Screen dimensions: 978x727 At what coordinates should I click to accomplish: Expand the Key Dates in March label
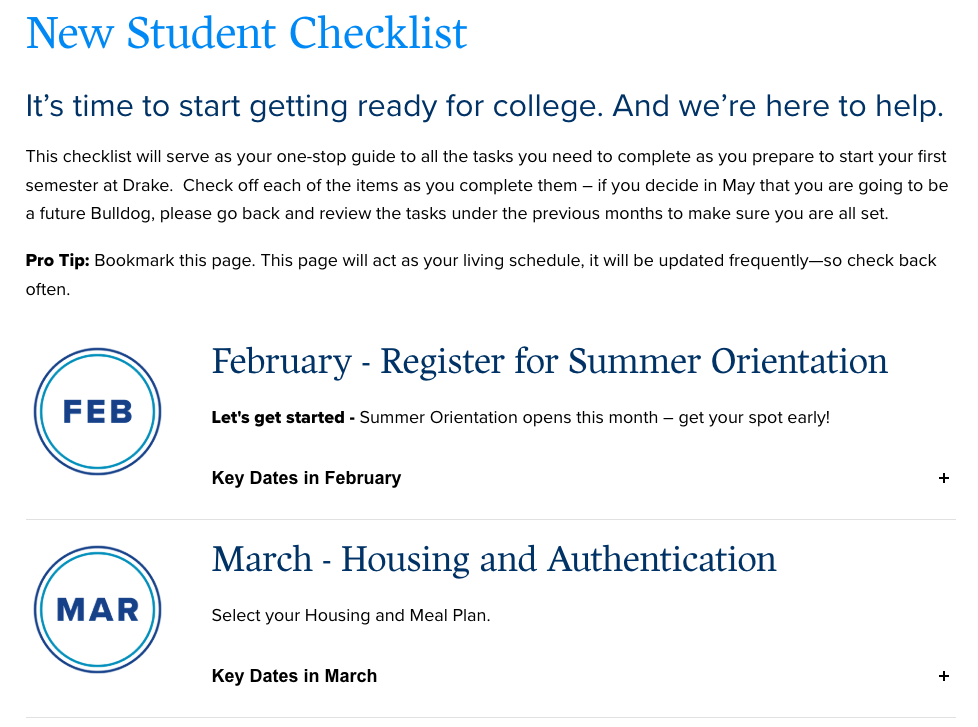click(294, 676)
